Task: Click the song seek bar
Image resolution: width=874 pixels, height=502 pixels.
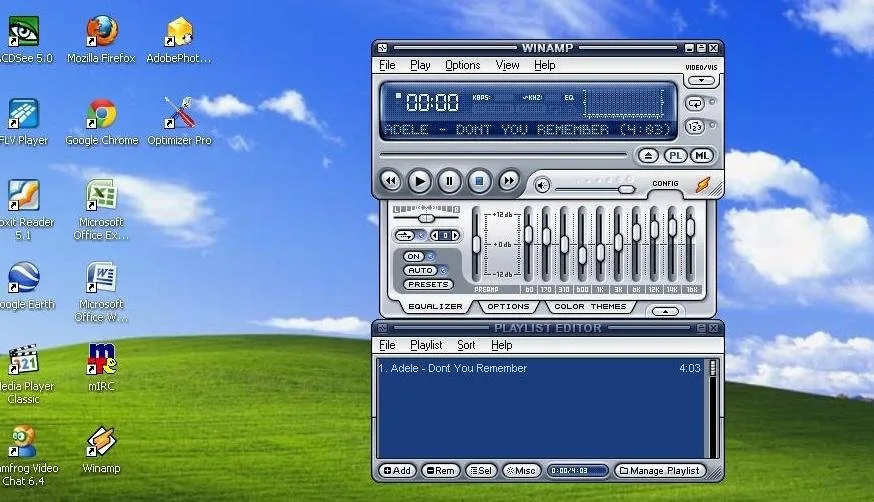Action: point(504,155)
